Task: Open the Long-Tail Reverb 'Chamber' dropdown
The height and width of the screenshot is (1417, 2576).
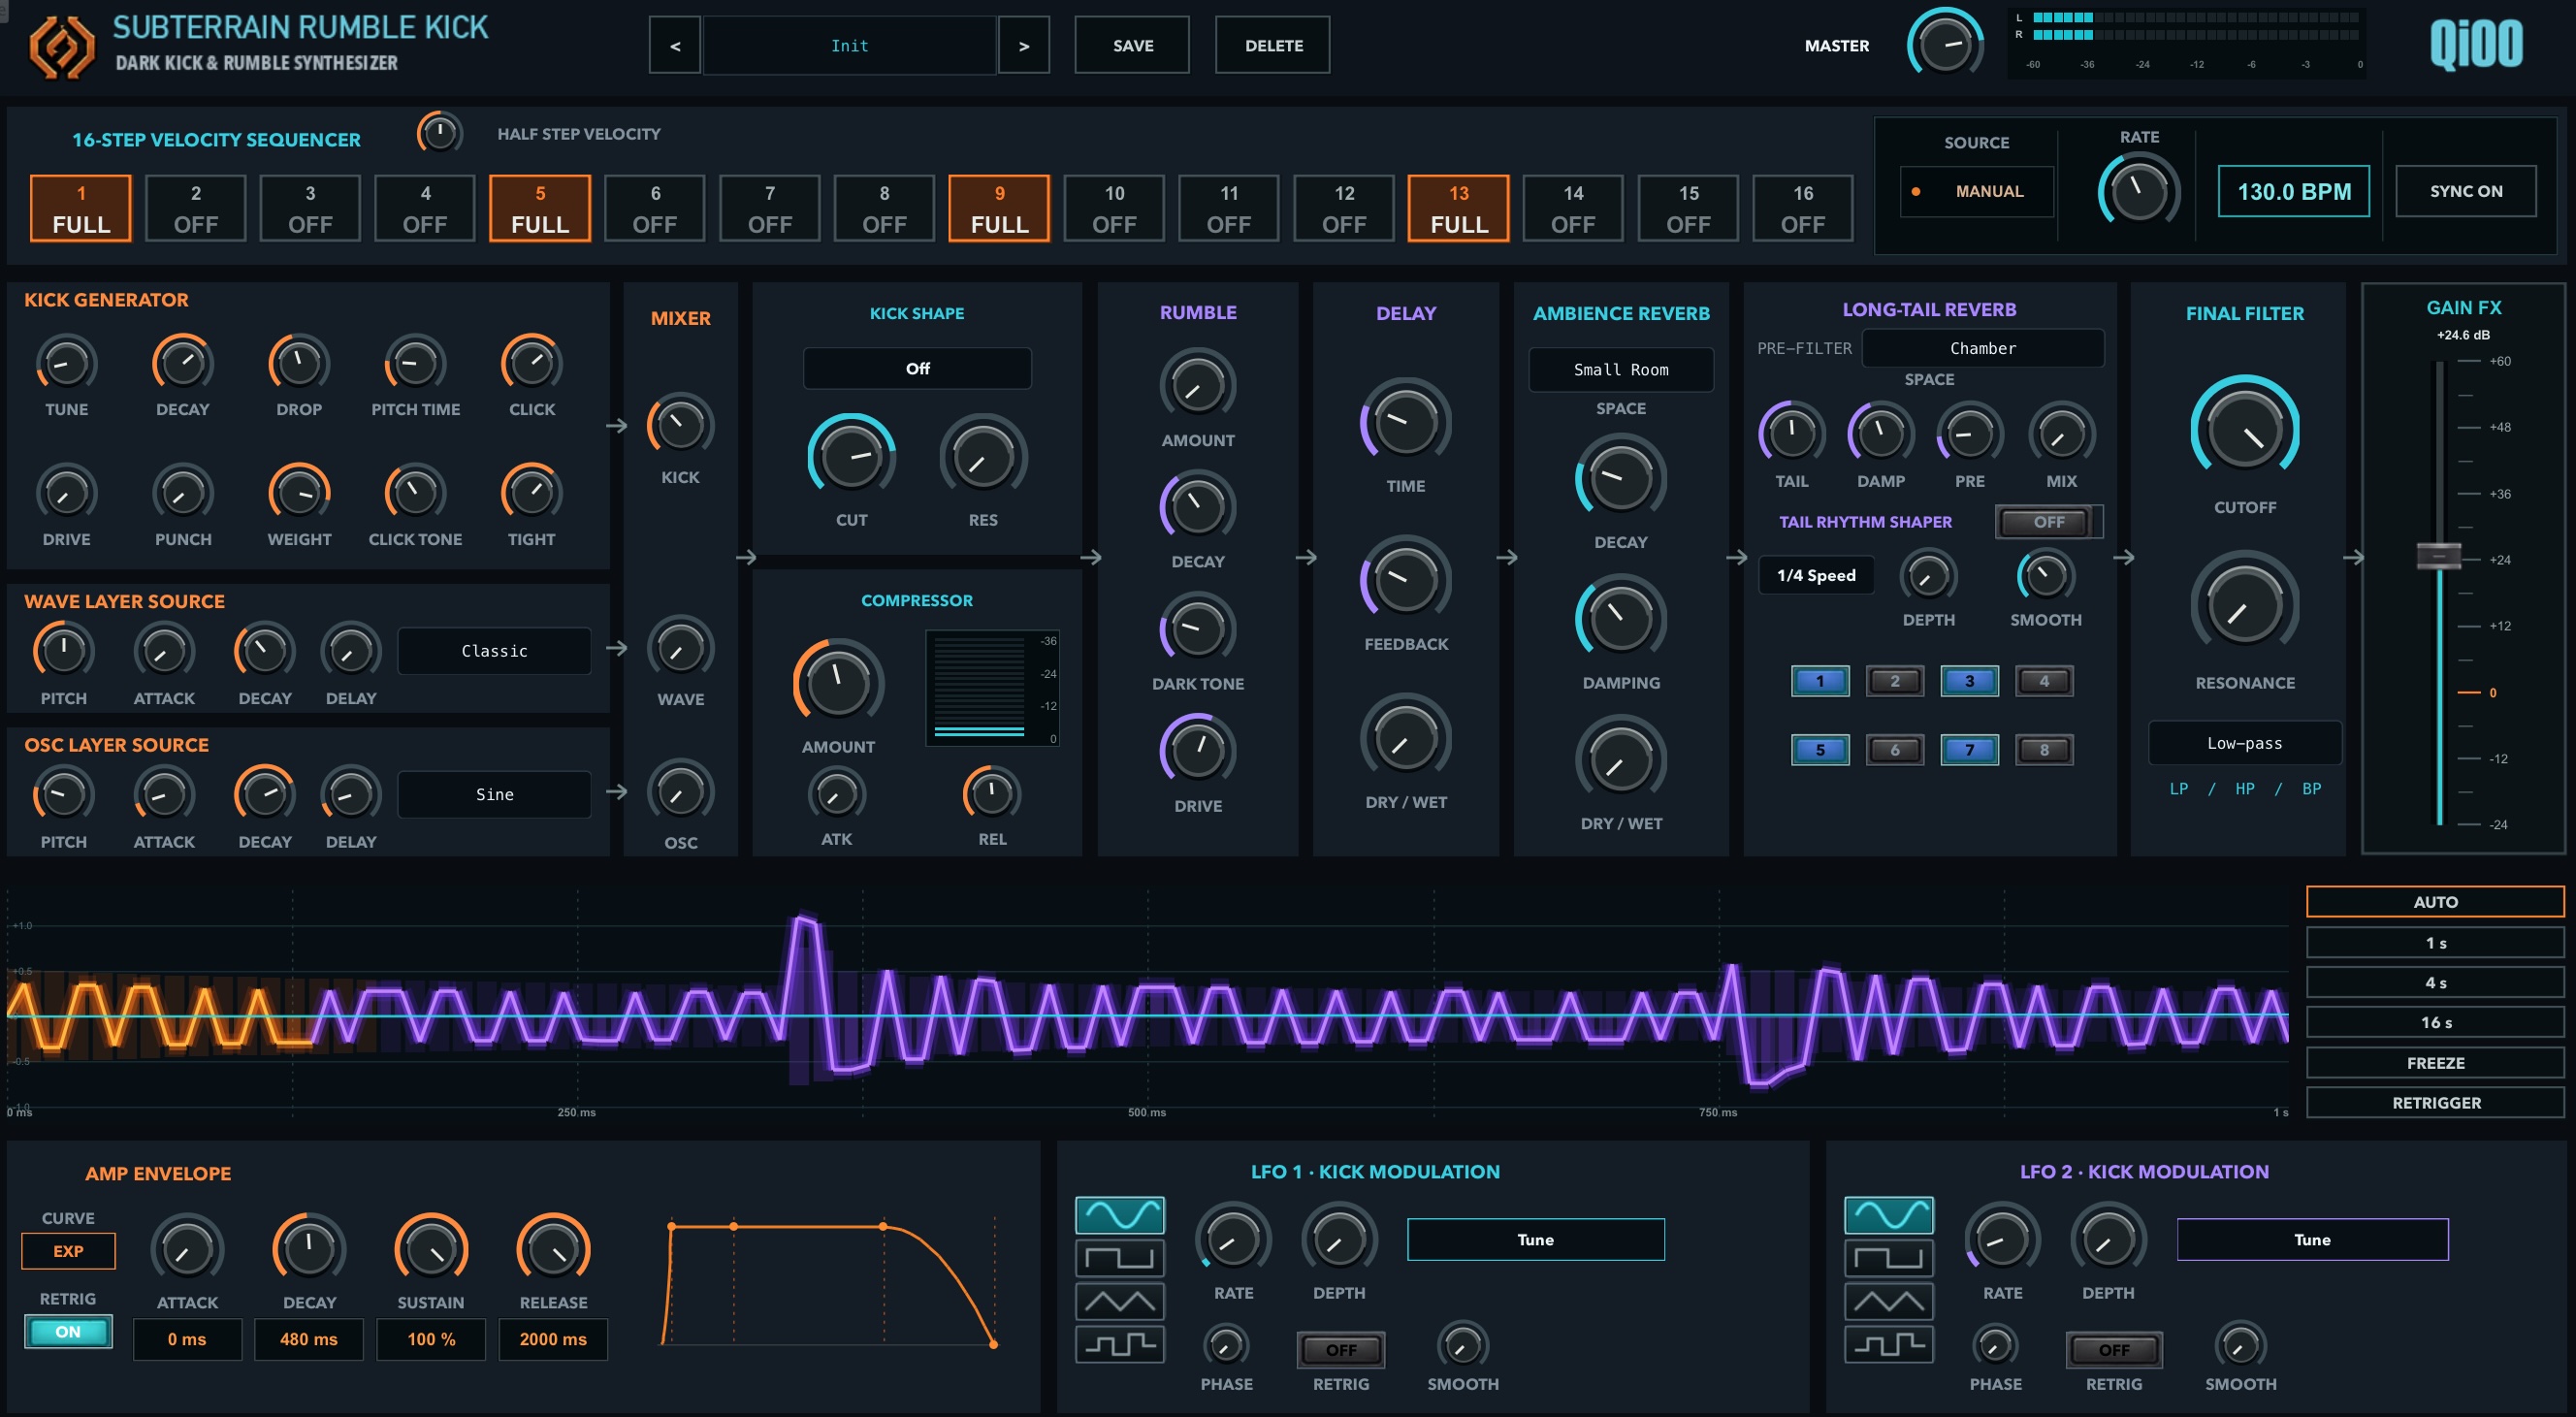Action: [x=1982, y=348]
